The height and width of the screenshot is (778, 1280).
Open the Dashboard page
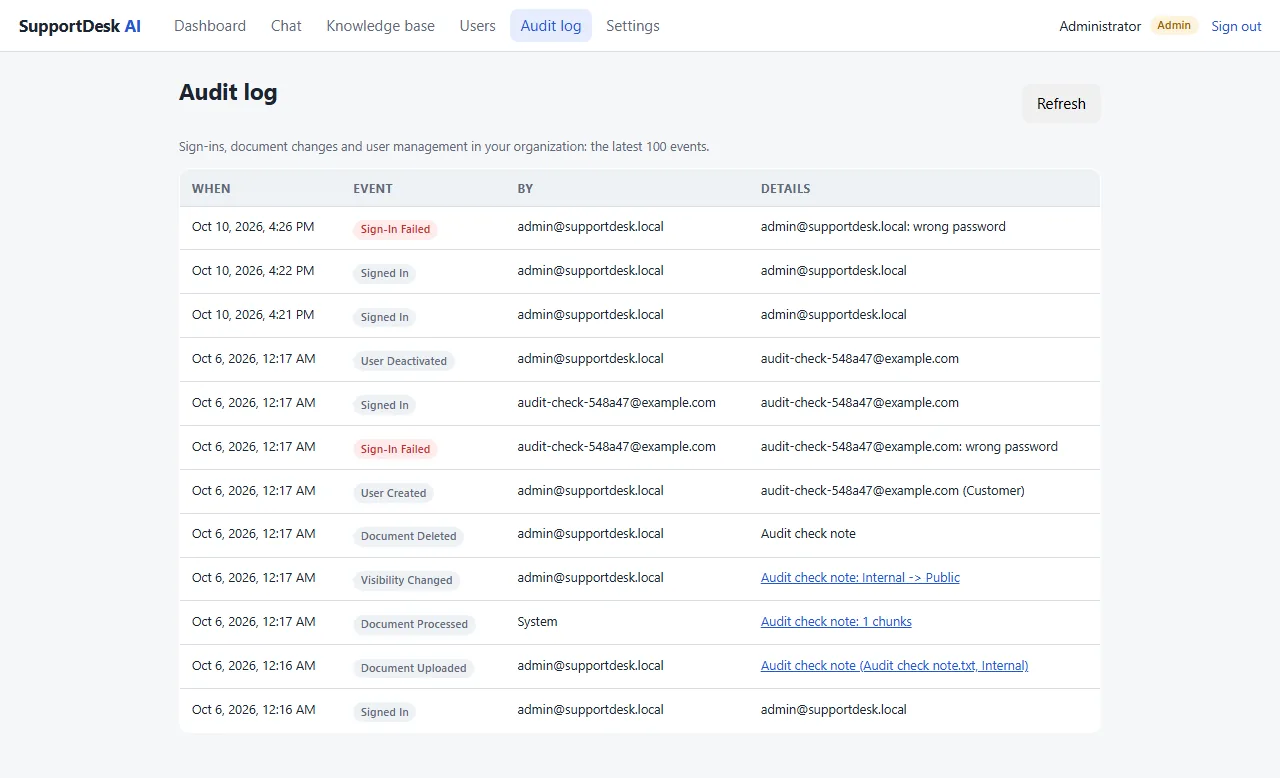click(210, 26)
